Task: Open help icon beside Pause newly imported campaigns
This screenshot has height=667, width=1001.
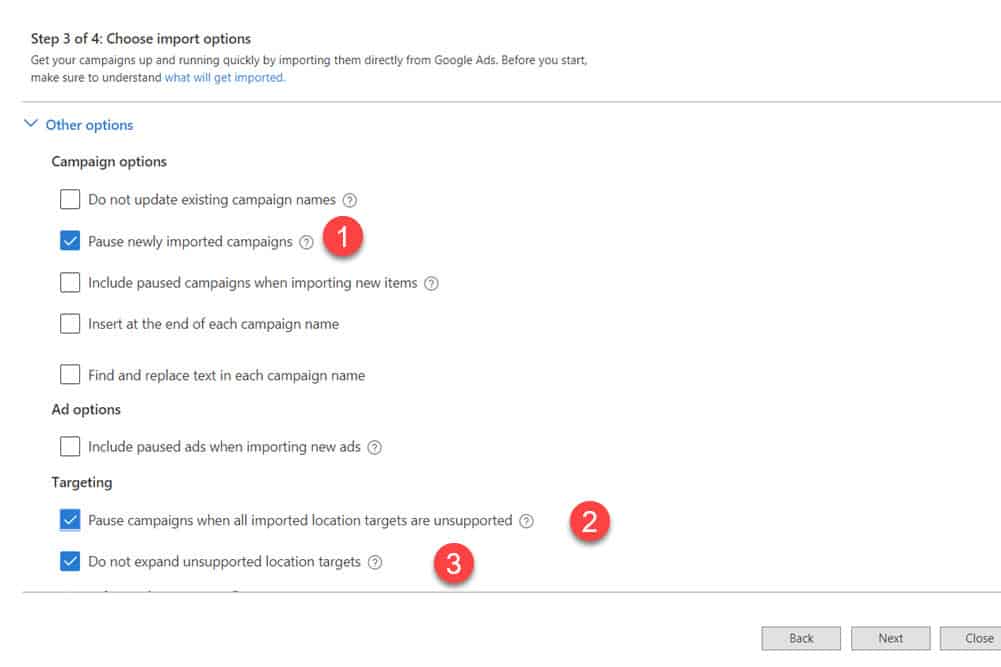Action: click(x=306, y=242)
